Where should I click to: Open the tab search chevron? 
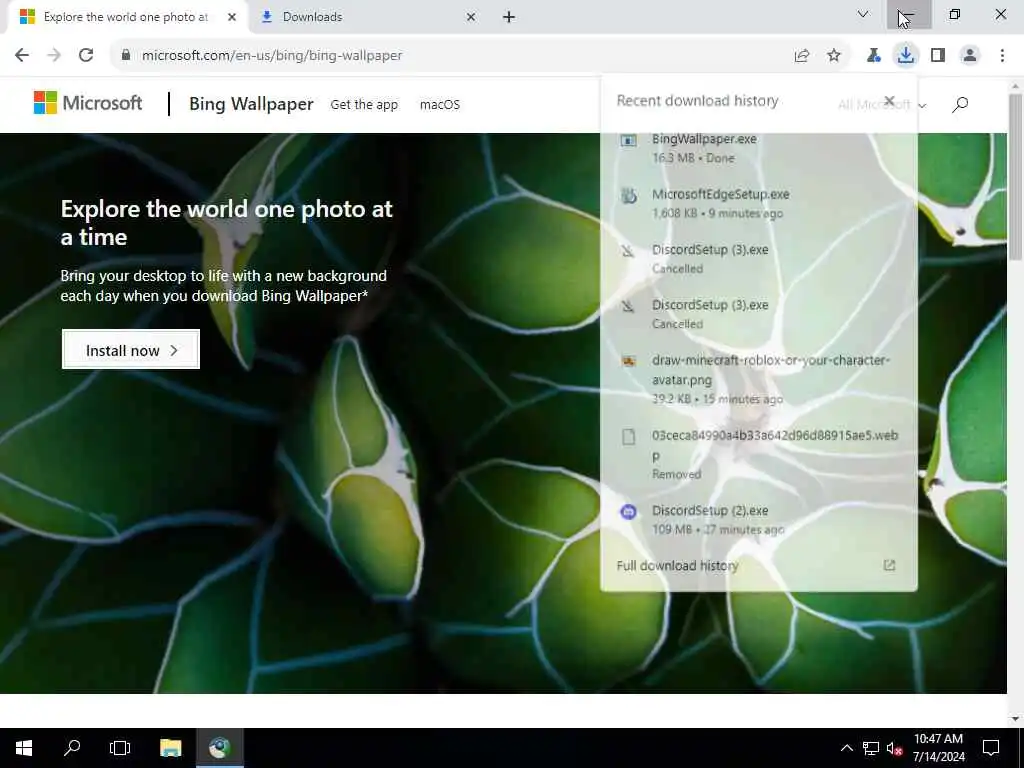863,14
